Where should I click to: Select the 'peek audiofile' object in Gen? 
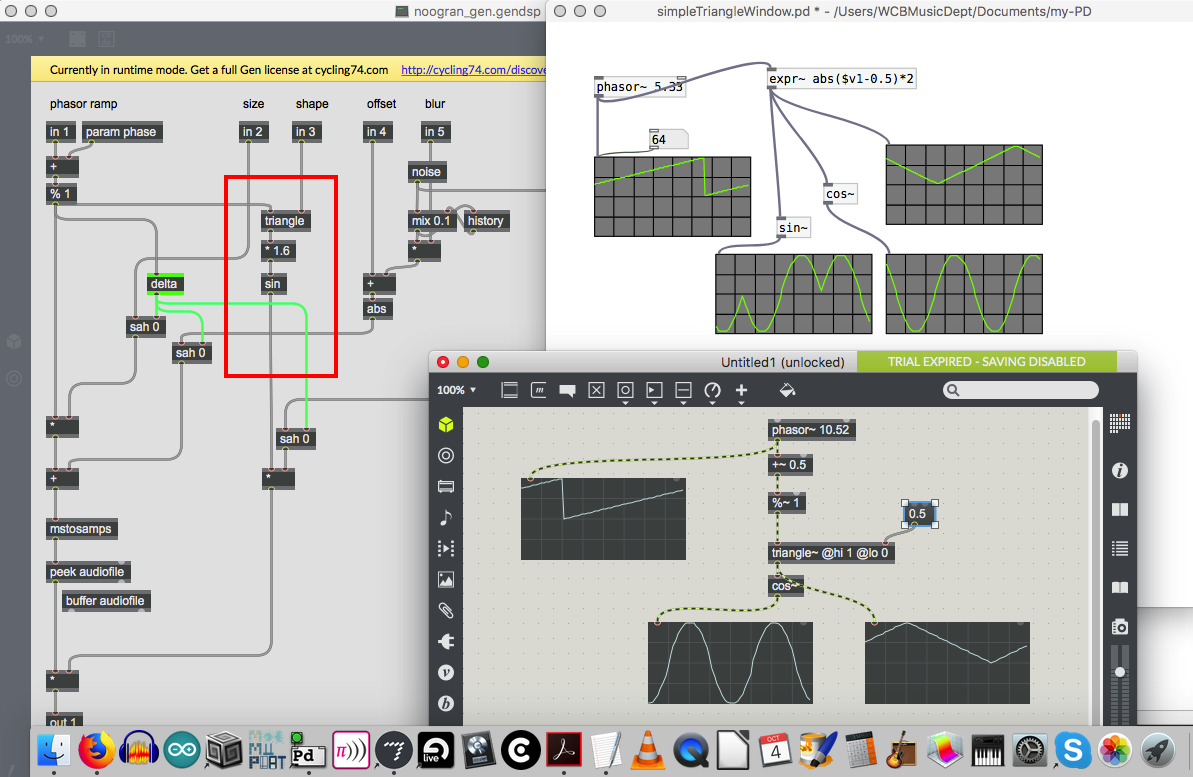[x=87, y=572]
